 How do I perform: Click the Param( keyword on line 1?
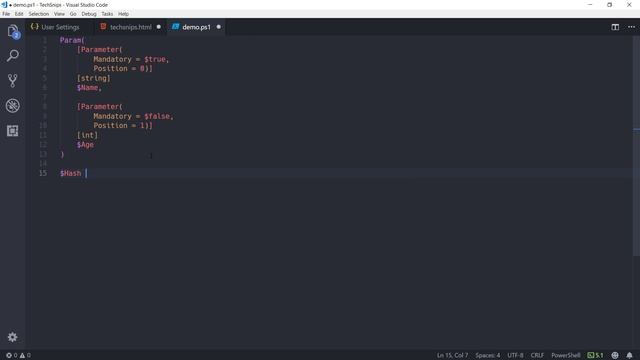[72, 40]
